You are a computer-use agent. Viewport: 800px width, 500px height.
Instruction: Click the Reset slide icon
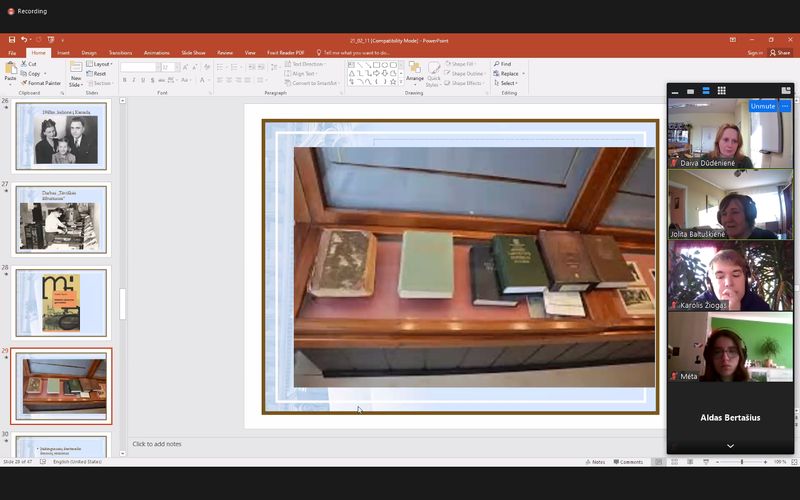click(x=97, y=73)
